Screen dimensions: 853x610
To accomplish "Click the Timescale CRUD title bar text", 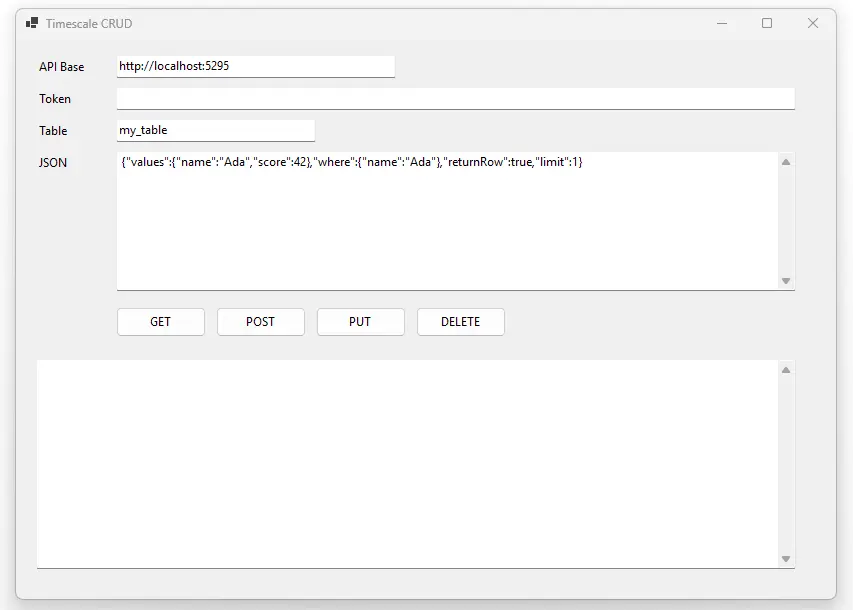I will coord(88,23).
